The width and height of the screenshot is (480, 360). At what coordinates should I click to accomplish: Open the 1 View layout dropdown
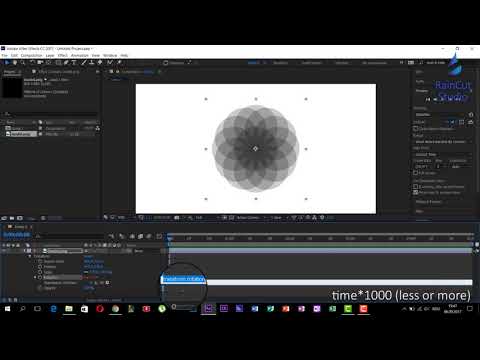pos(278,218)
